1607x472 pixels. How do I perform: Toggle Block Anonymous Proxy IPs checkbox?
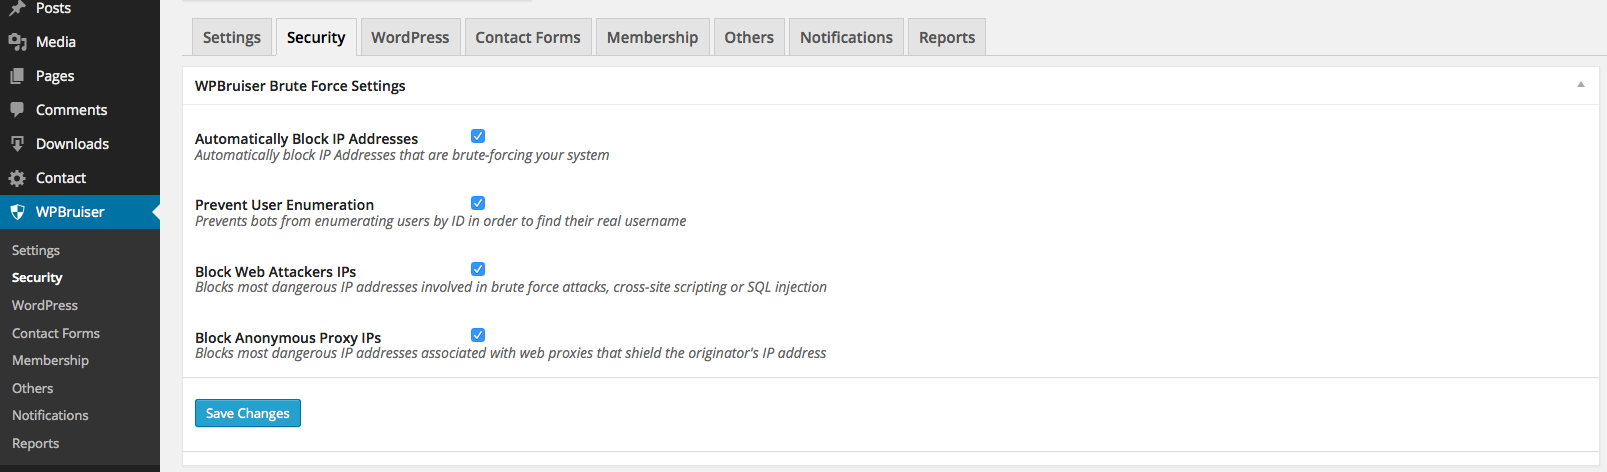(478, 335)
